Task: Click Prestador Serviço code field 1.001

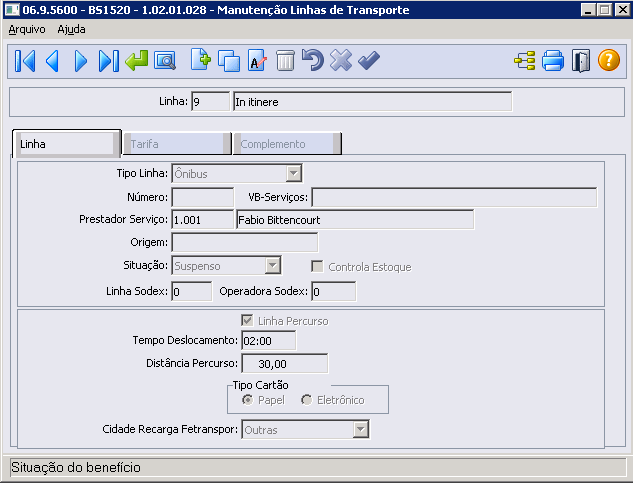Action: (x=203, y=220)
